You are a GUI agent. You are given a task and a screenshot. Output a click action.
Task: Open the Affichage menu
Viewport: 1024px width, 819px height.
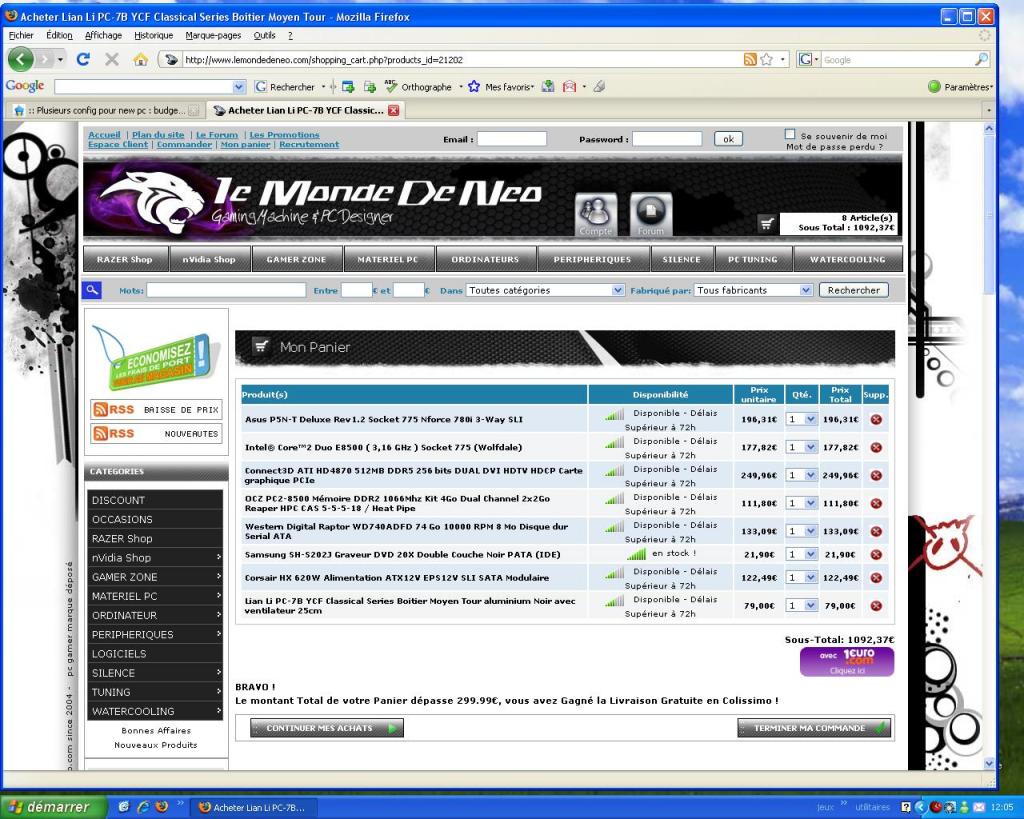pyautogui.click(x=103, y=35)
